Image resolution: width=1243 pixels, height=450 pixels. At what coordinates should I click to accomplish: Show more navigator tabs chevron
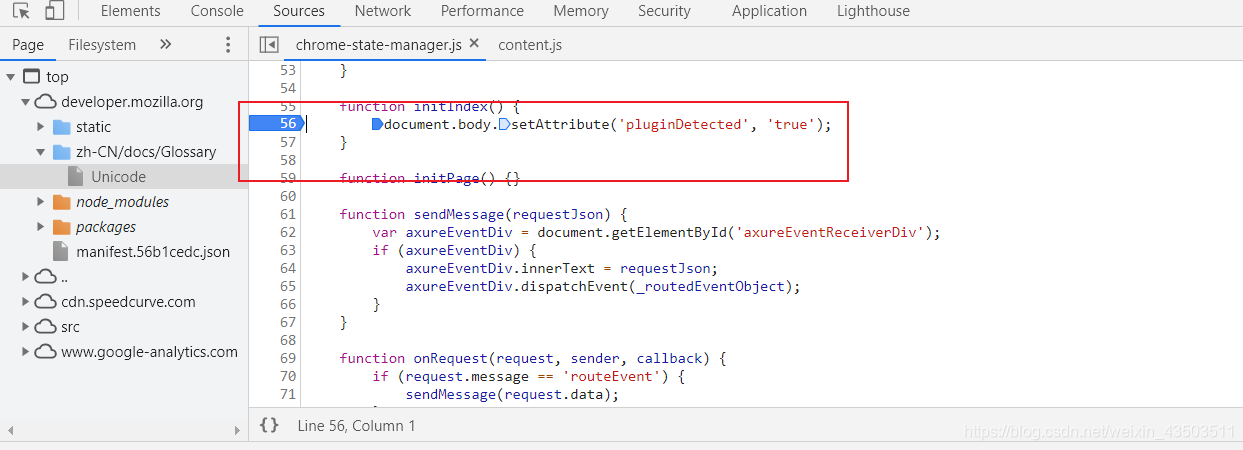(x=166, y=44)
